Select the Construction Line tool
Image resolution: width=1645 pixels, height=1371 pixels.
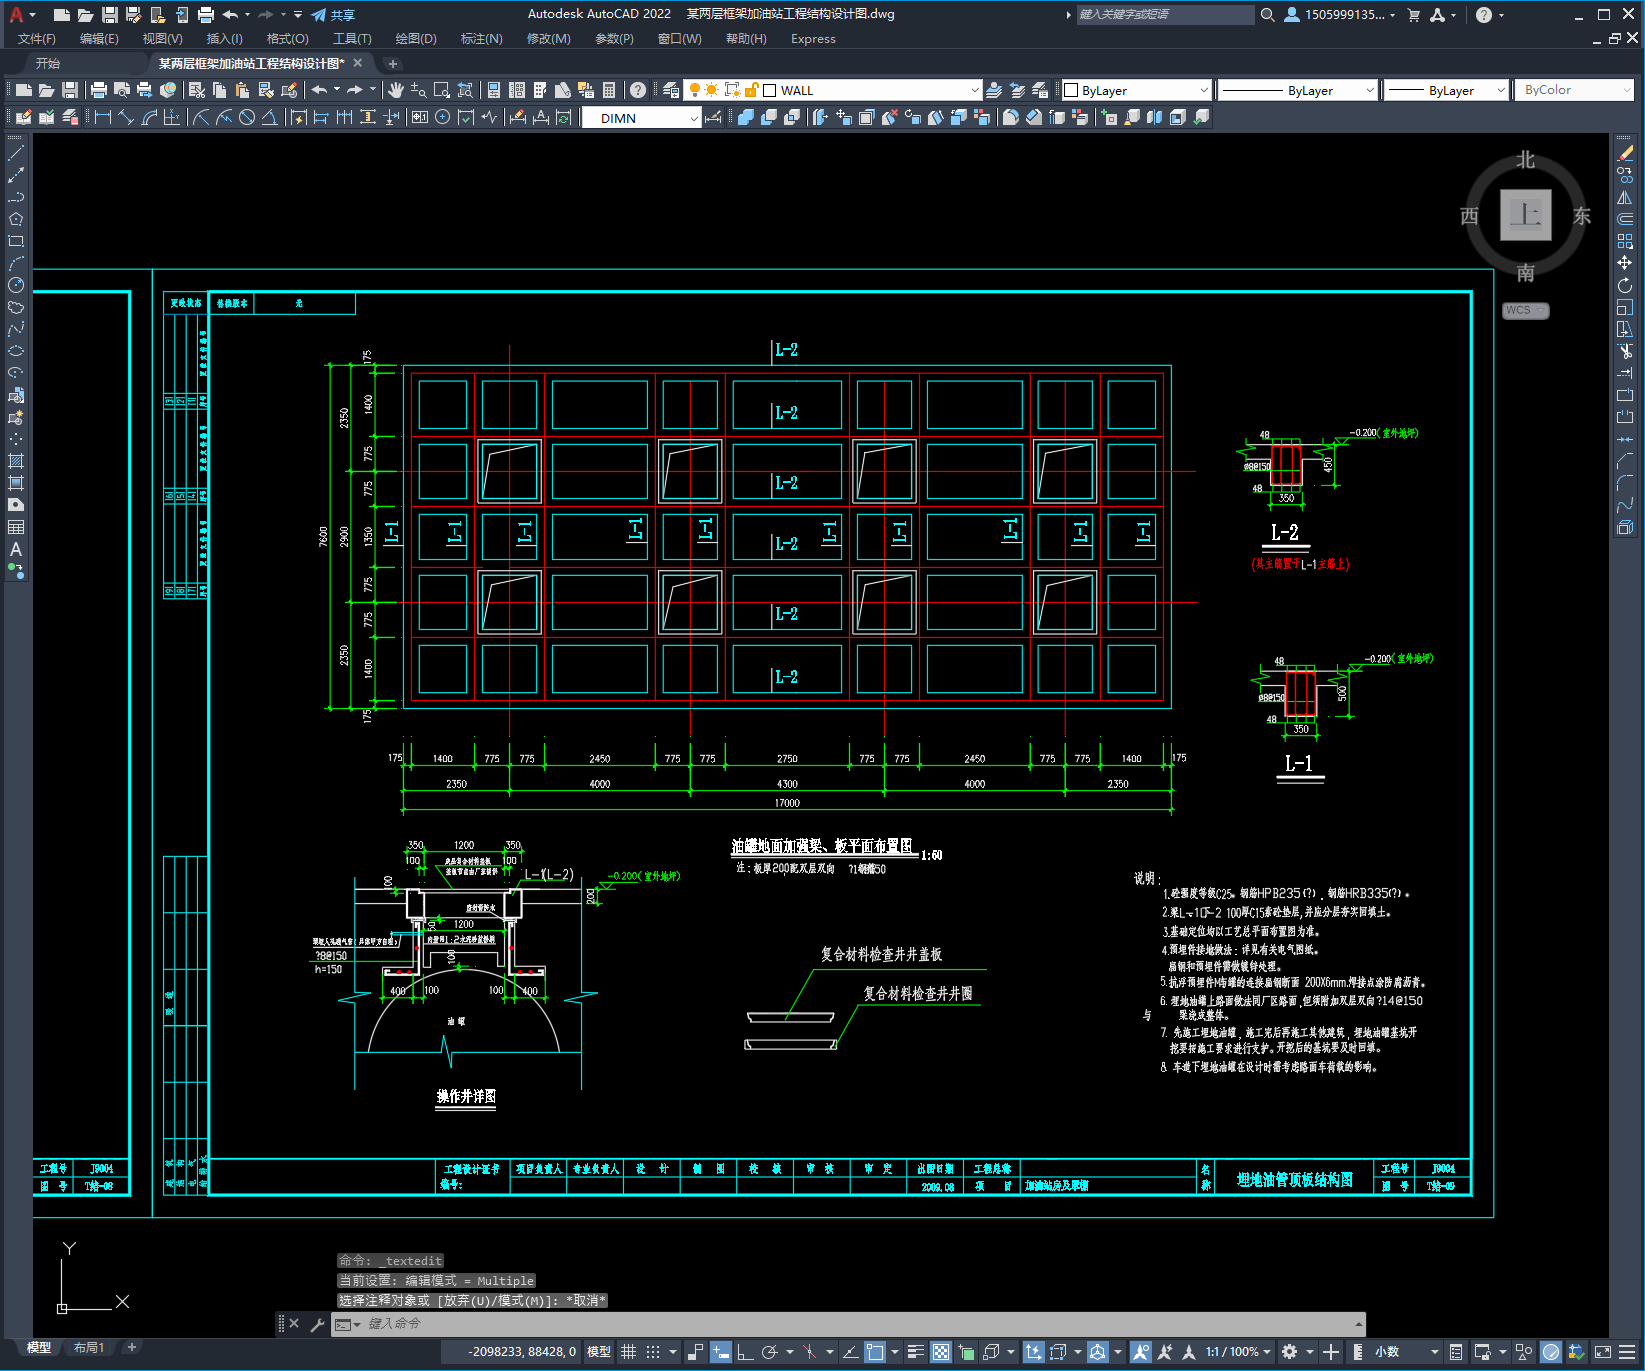click(x=16, y=175)
